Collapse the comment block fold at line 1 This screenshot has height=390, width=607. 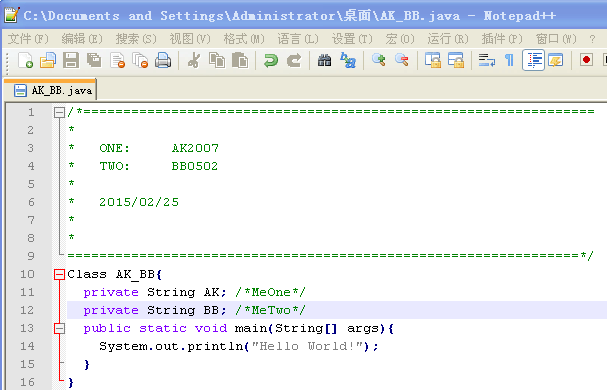coord(59,113)
